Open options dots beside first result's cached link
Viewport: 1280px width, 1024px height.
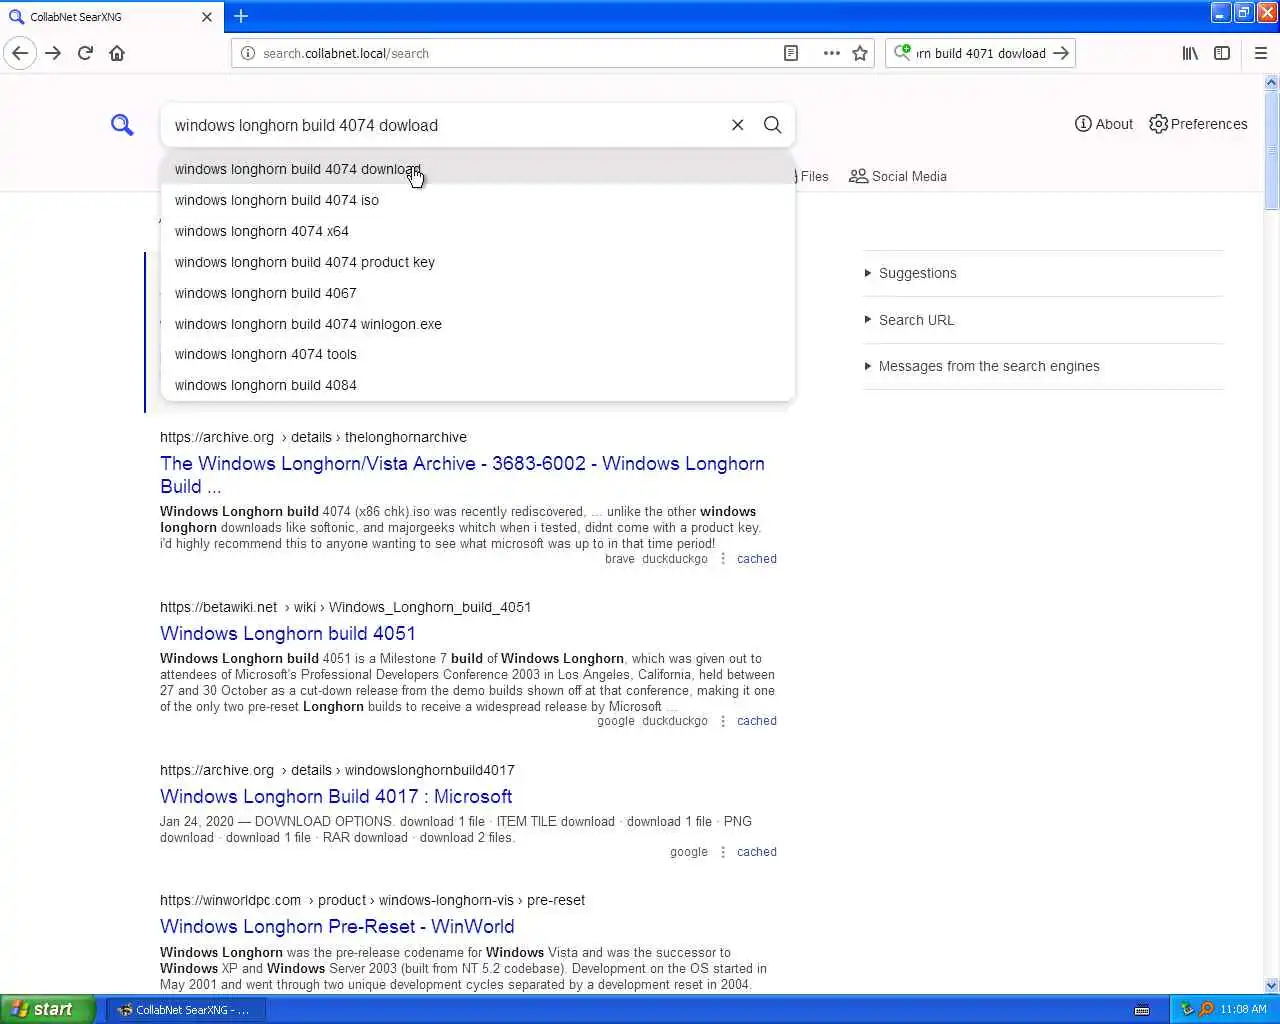723,559
